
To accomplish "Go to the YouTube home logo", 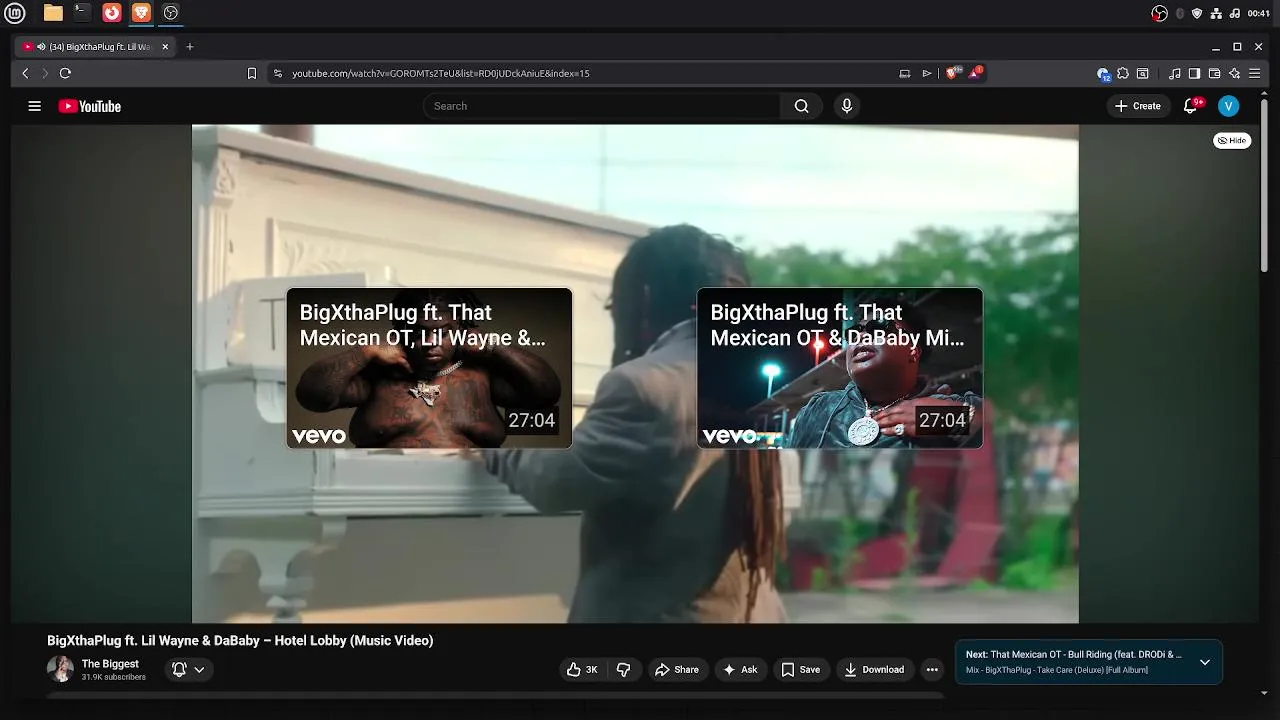I will click(90, 106).
